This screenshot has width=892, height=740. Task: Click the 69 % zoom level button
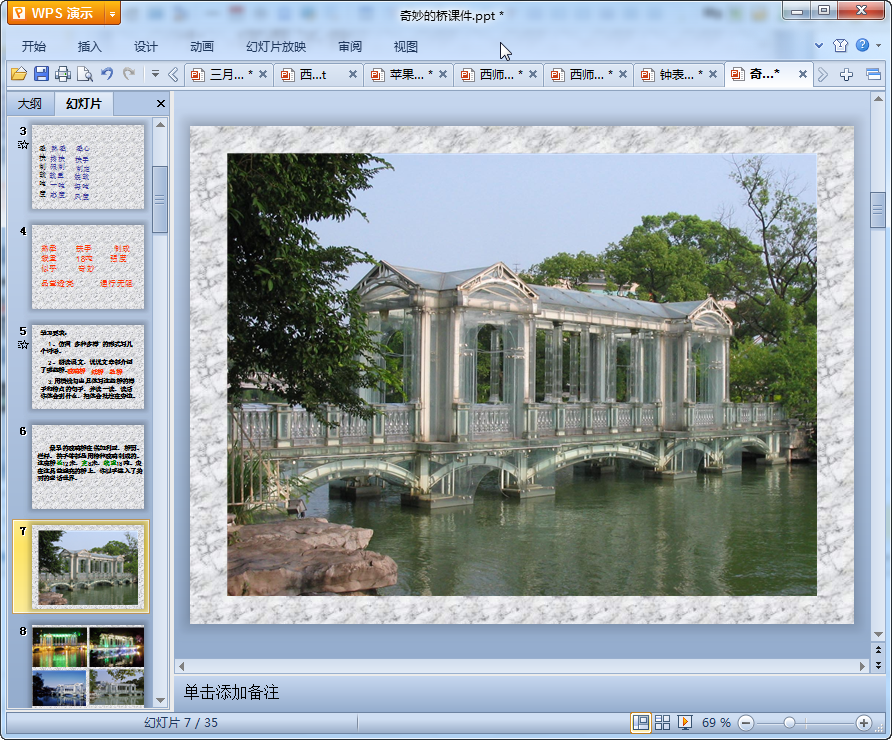point(716,722)
